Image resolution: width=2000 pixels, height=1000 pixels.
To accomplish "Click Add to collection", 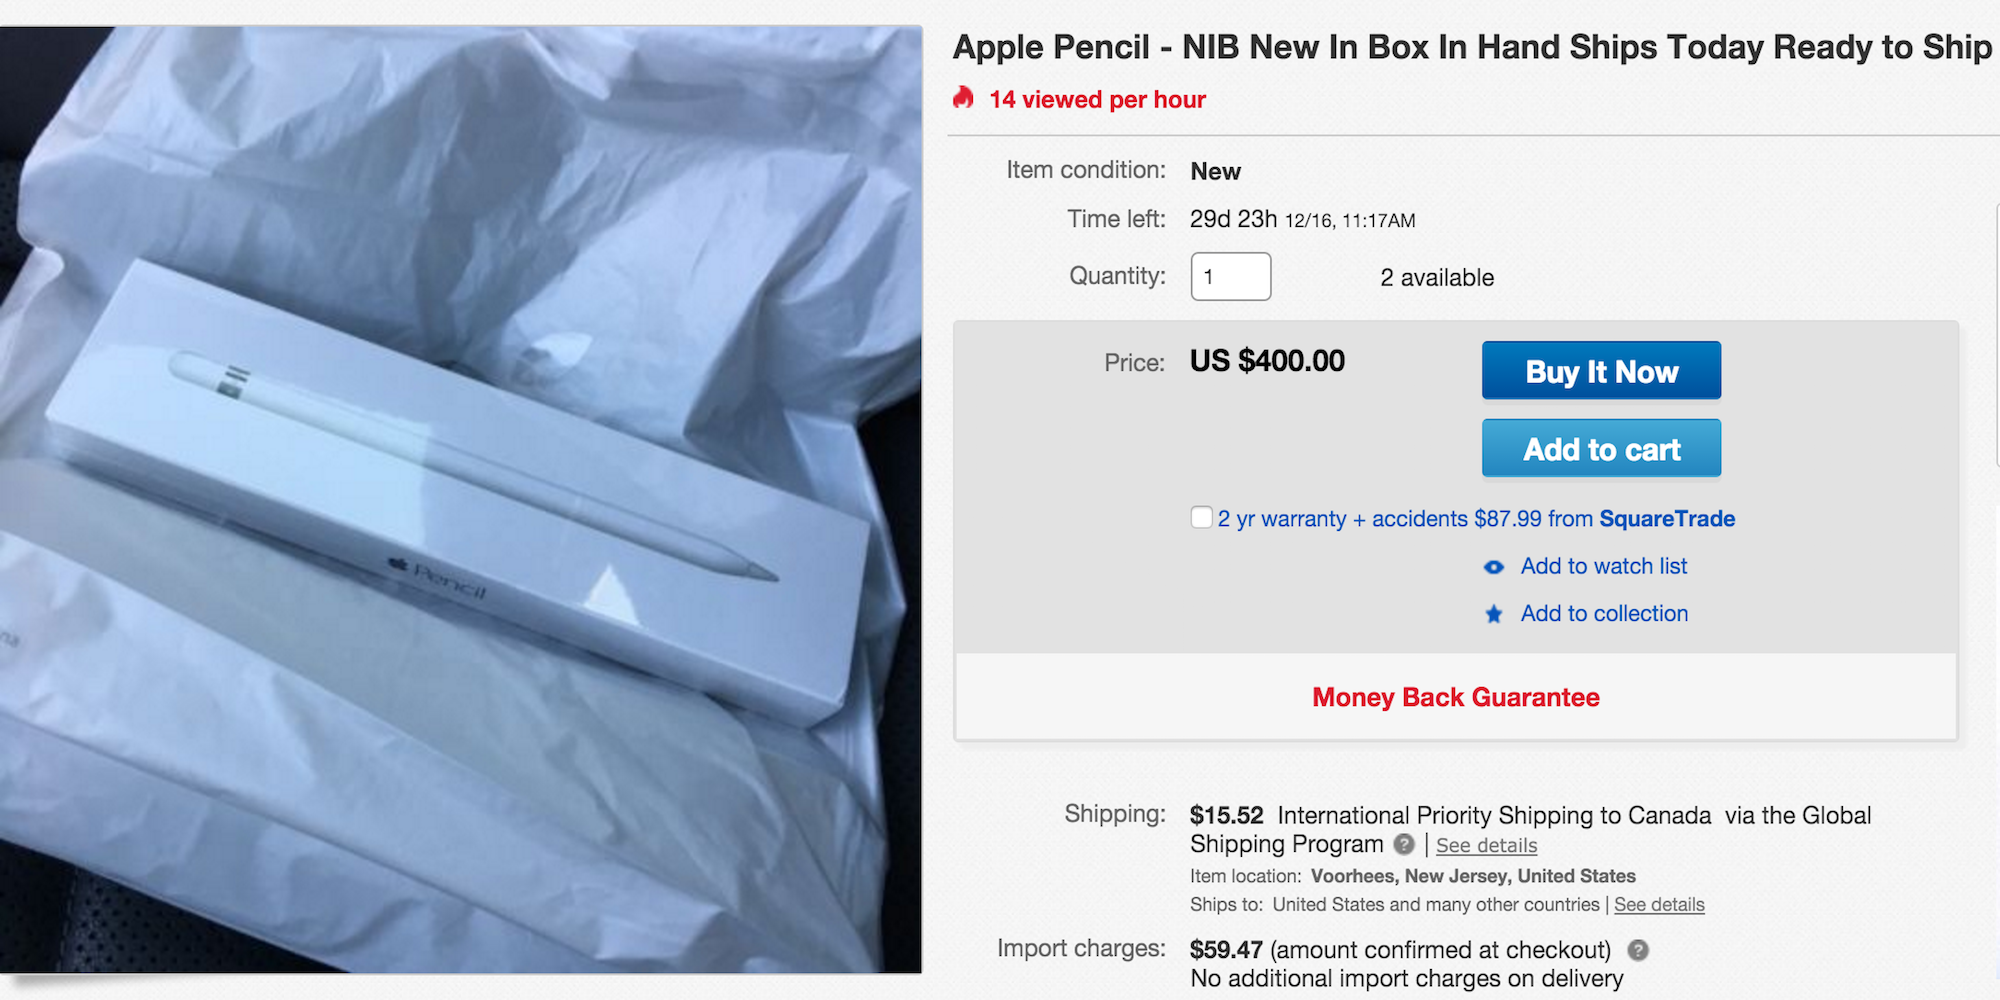I will coord(1604,613).
